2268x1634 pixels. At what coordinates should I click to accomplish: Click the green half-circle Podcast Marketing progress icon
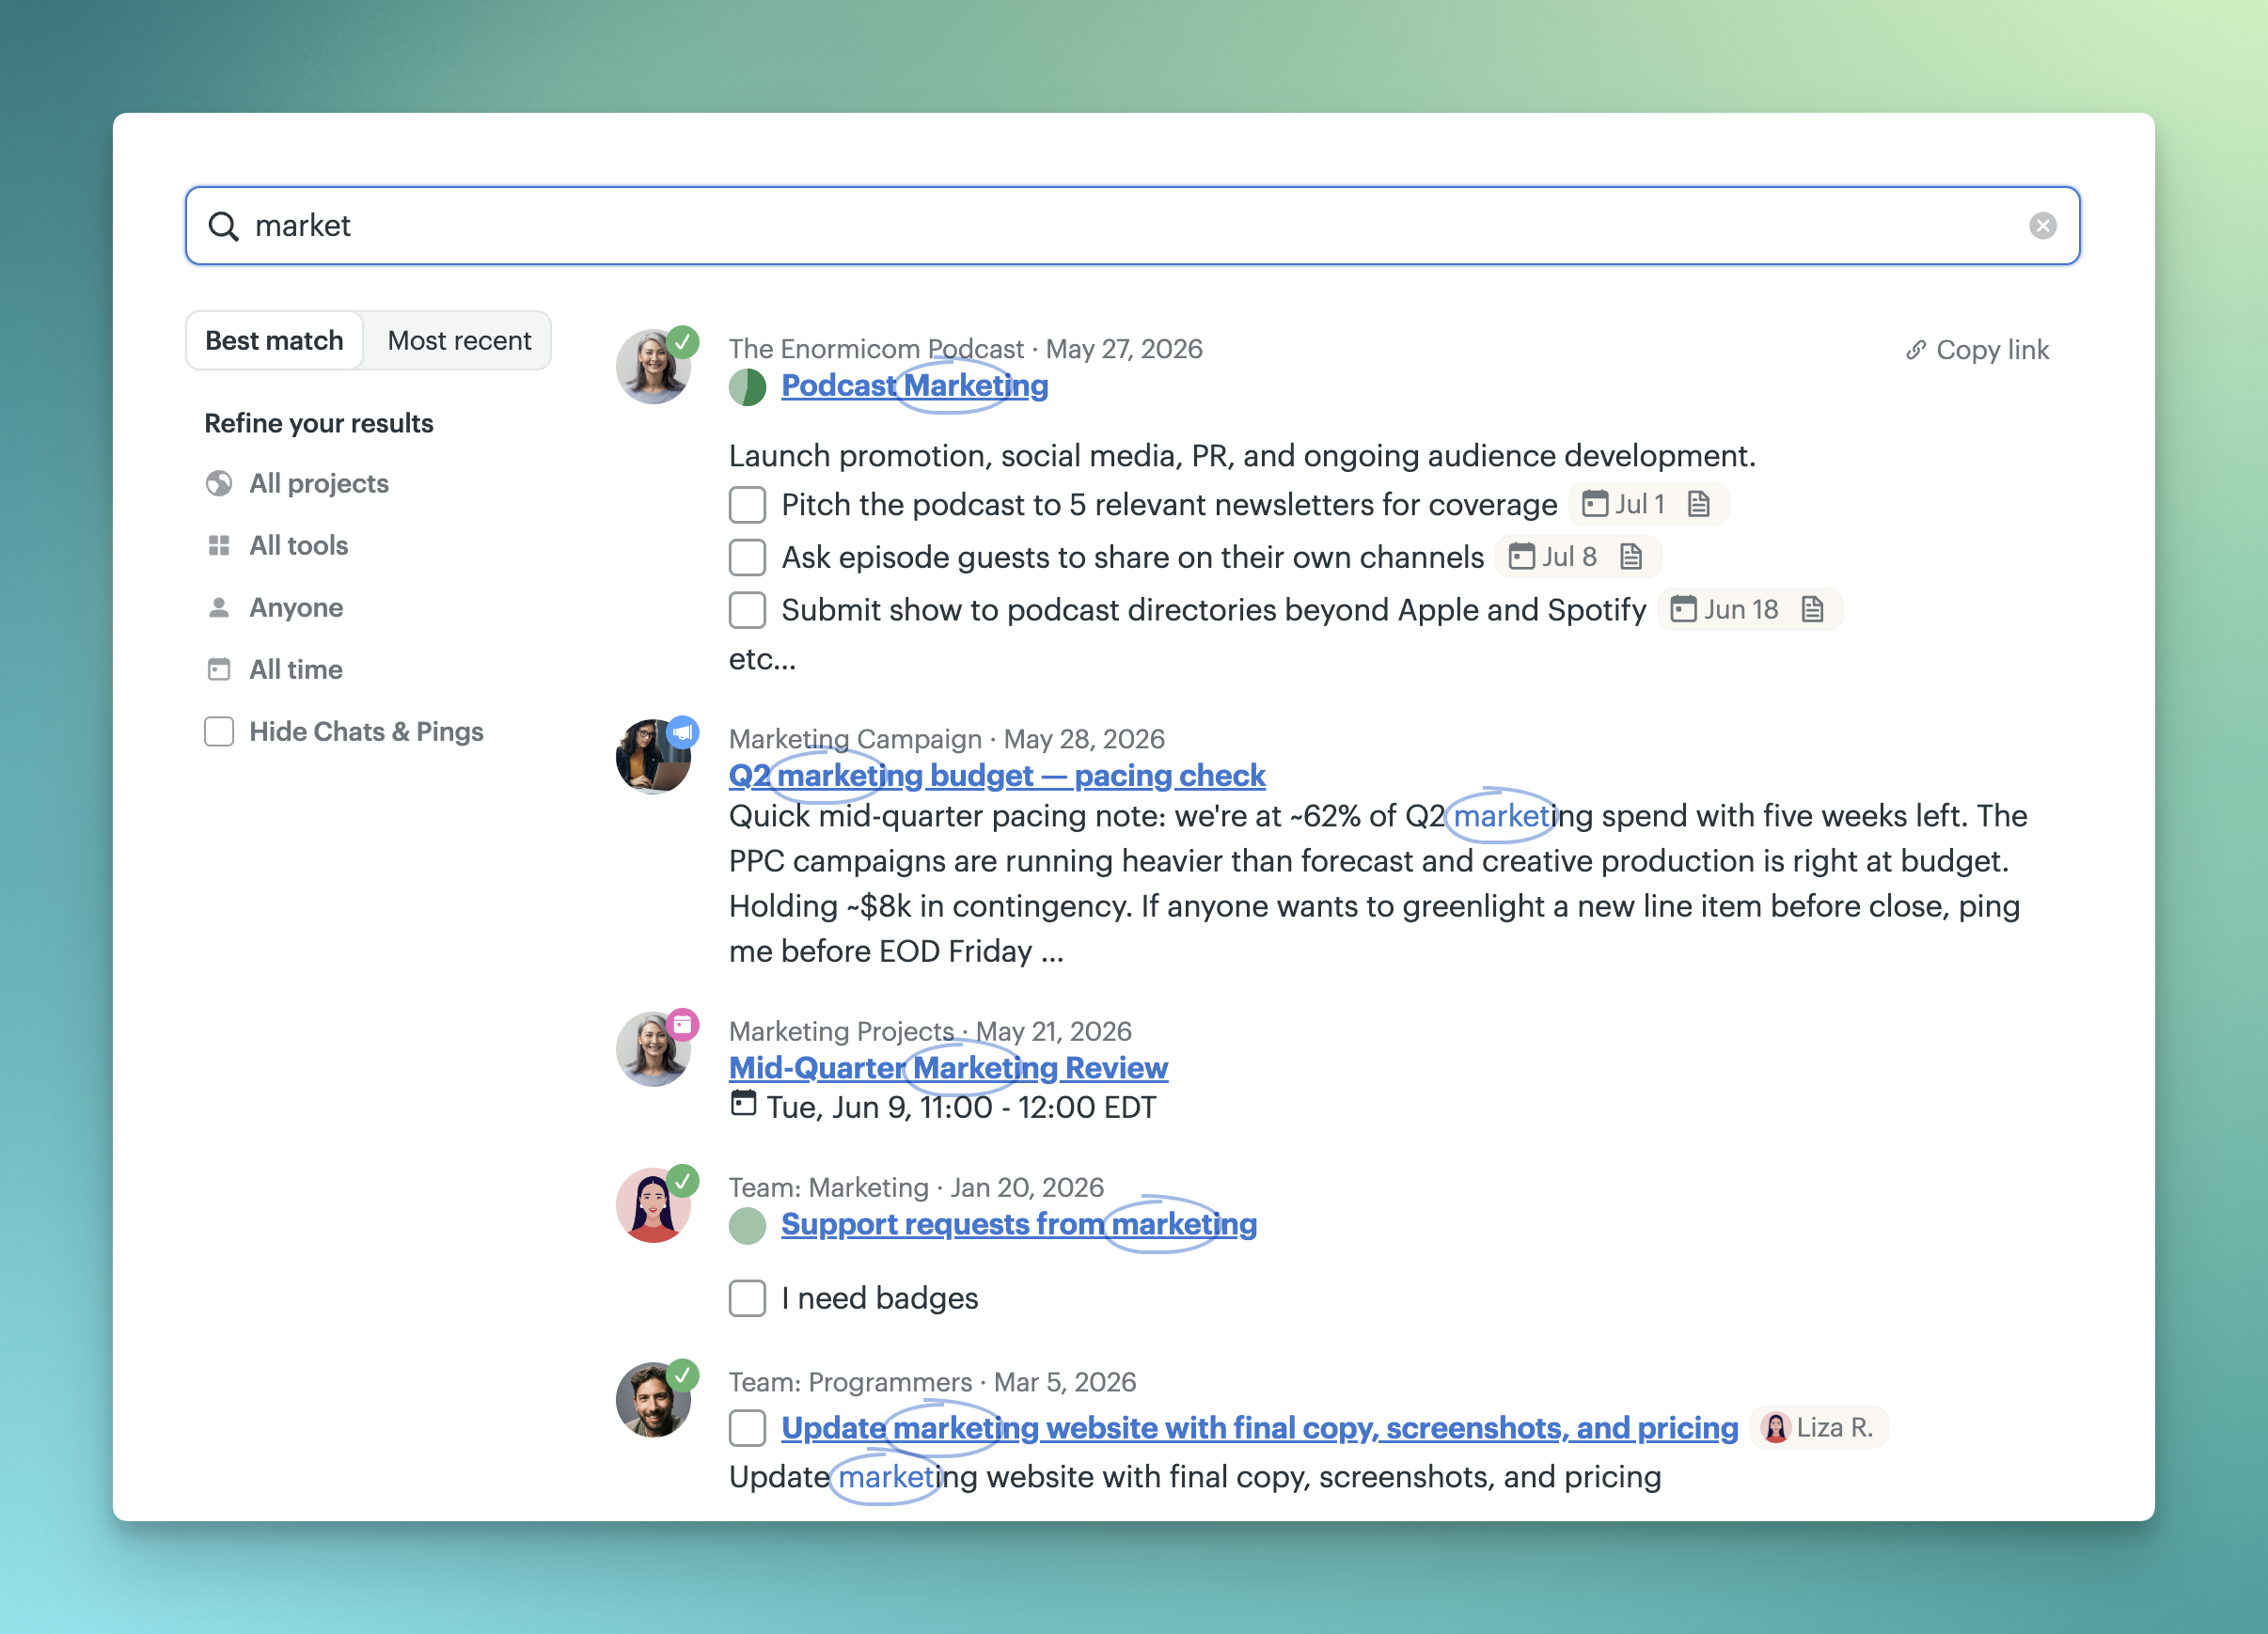747,386
